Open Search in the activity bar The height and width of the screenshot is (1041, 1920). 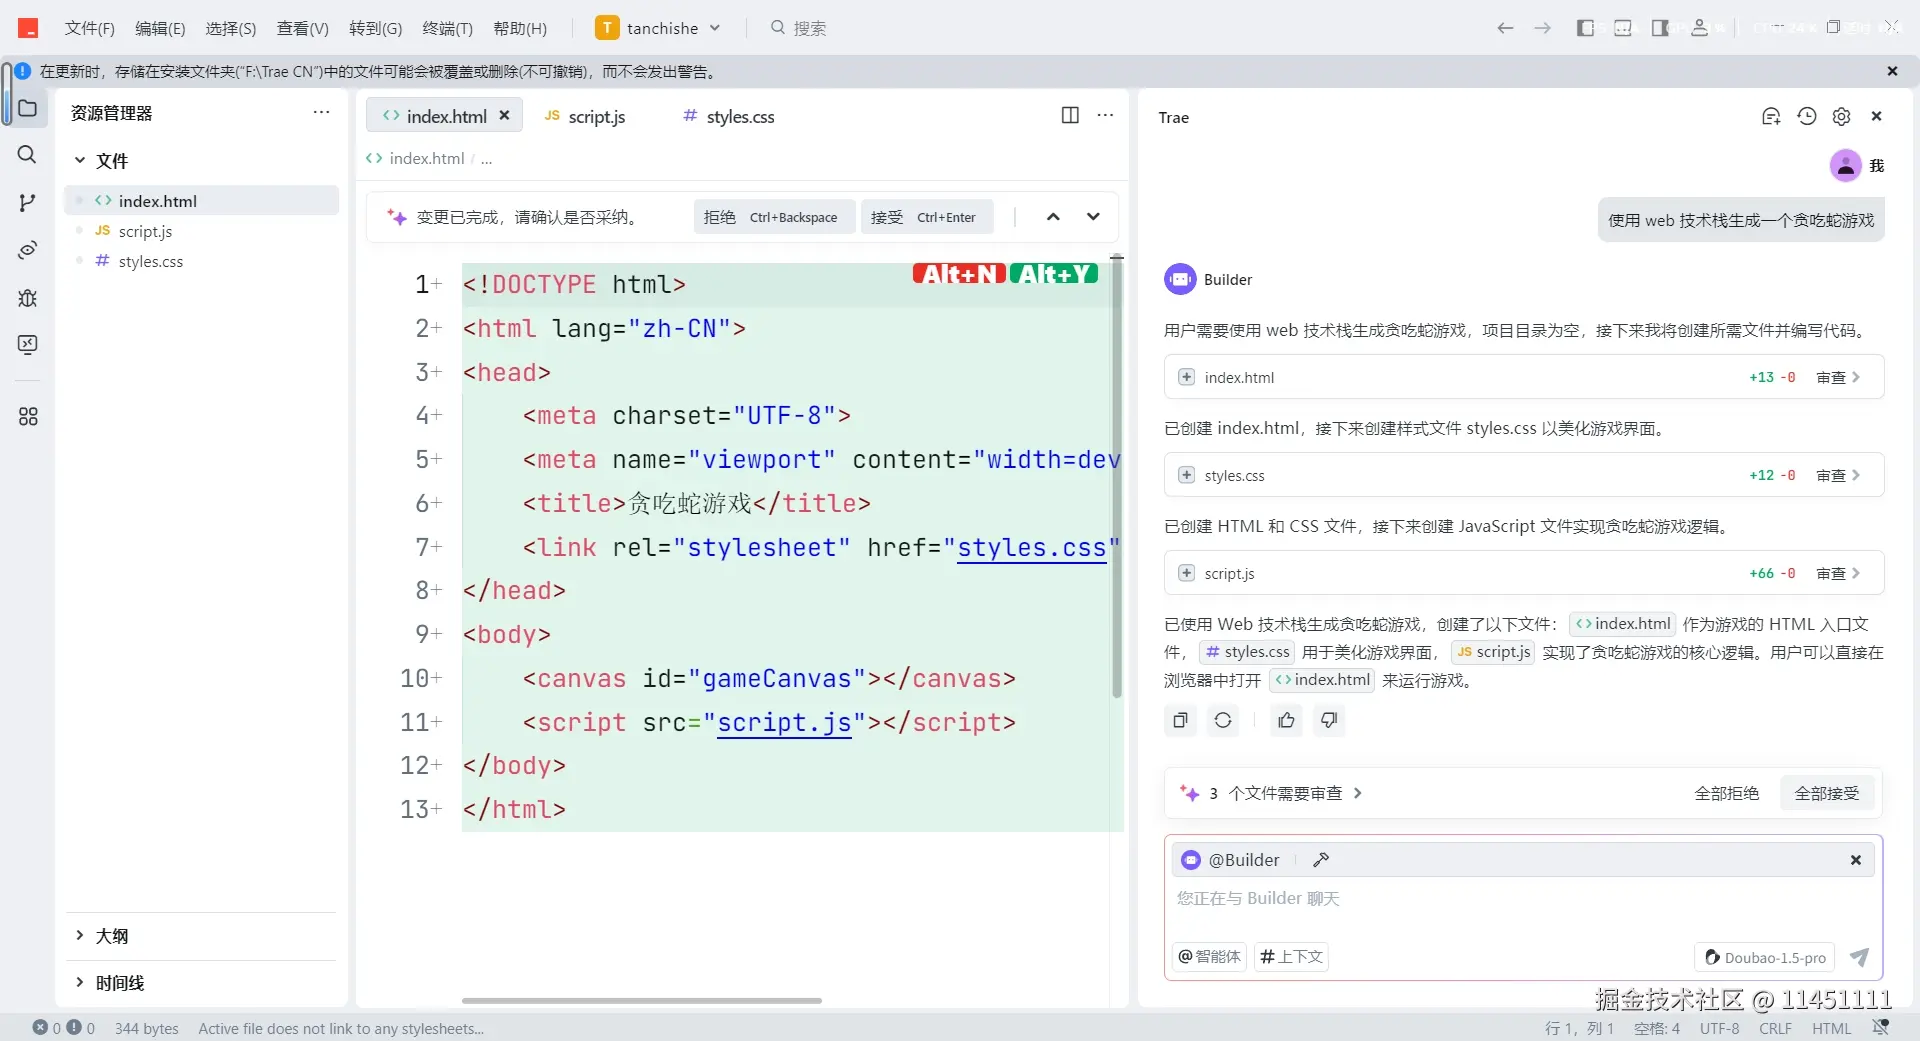pos(27,155)
